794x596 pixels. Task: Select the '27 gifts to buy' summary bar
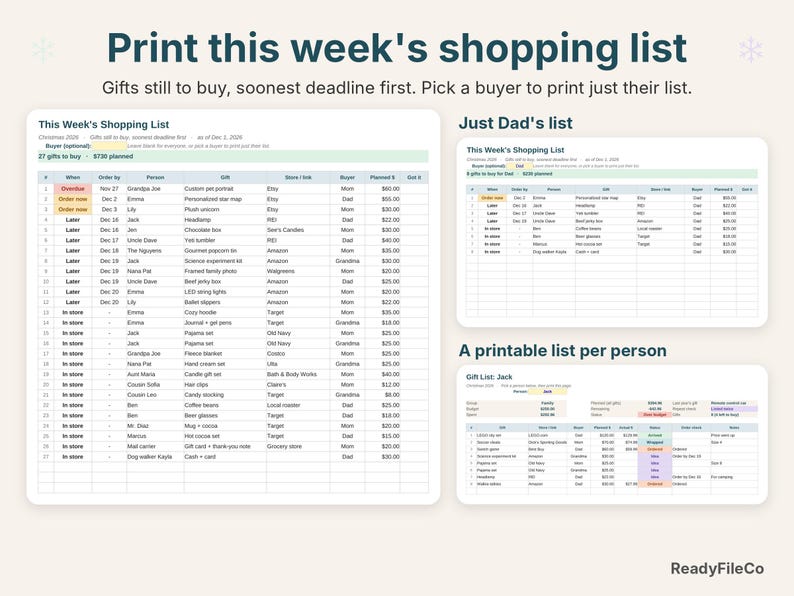pyautogui.click(x=233, y=156)
